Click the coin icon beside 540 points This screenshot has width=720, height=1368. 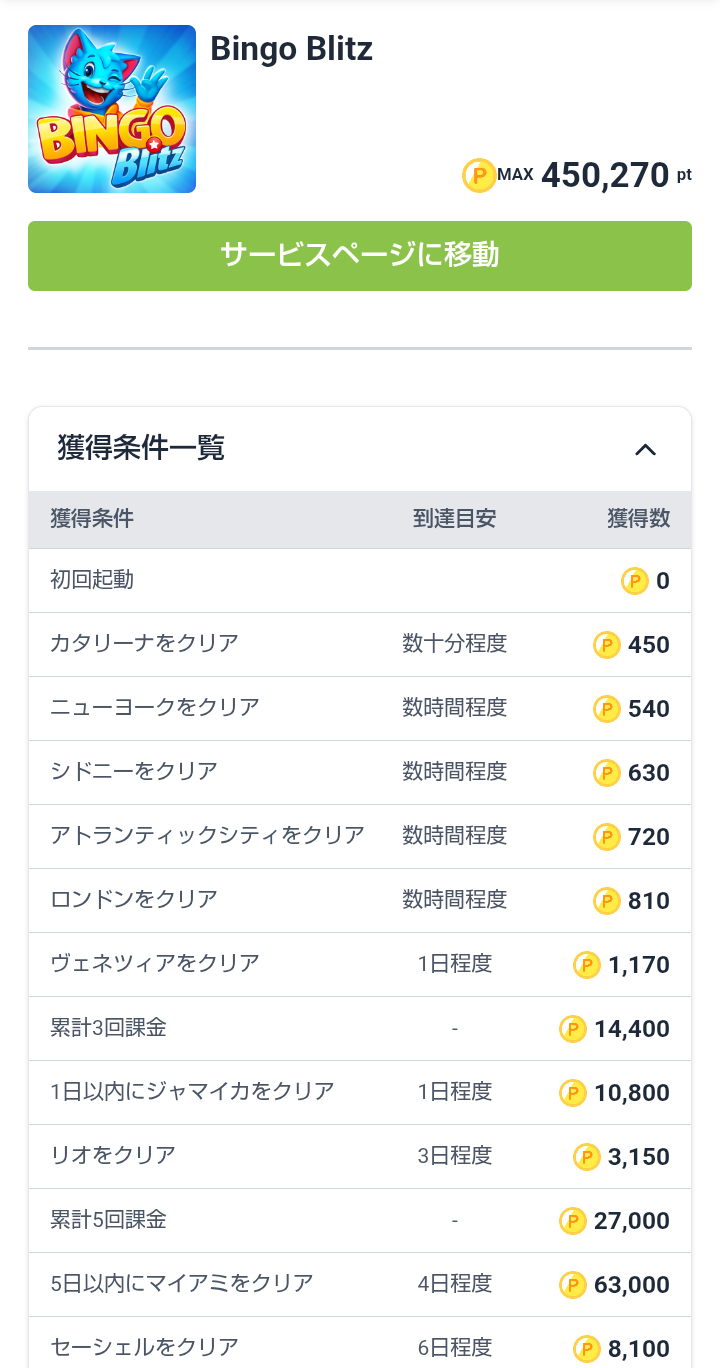pos(607,709)
